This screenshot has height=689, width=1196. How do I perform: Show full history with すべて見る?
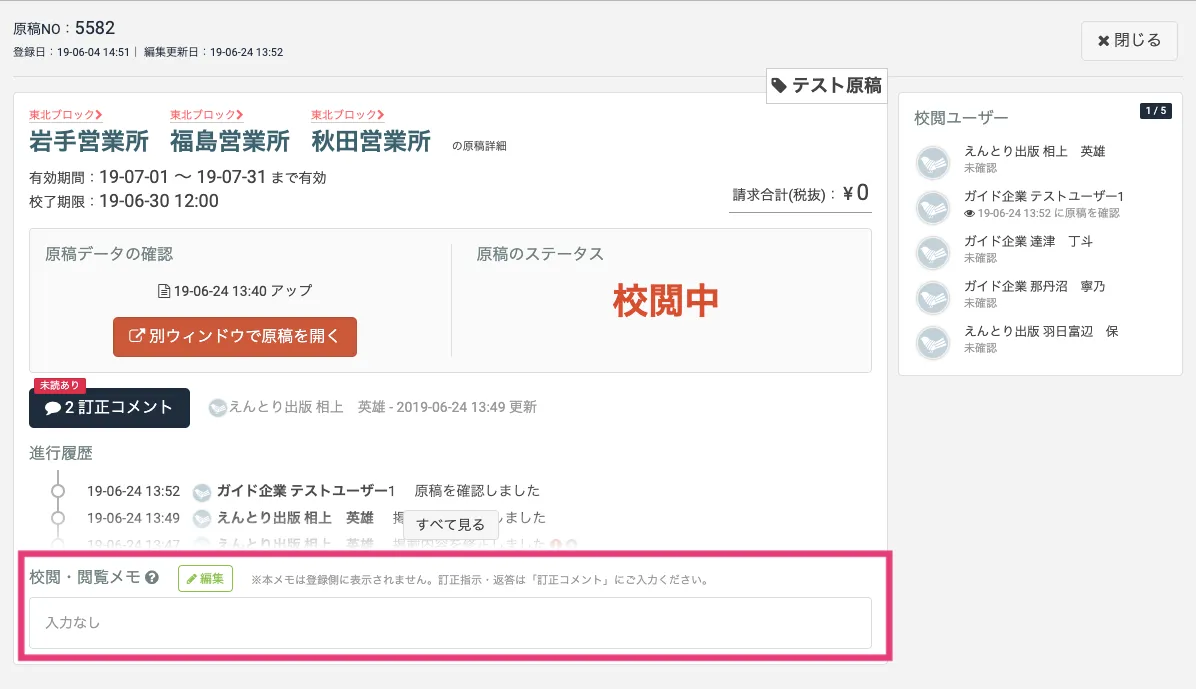coord(450,525)
